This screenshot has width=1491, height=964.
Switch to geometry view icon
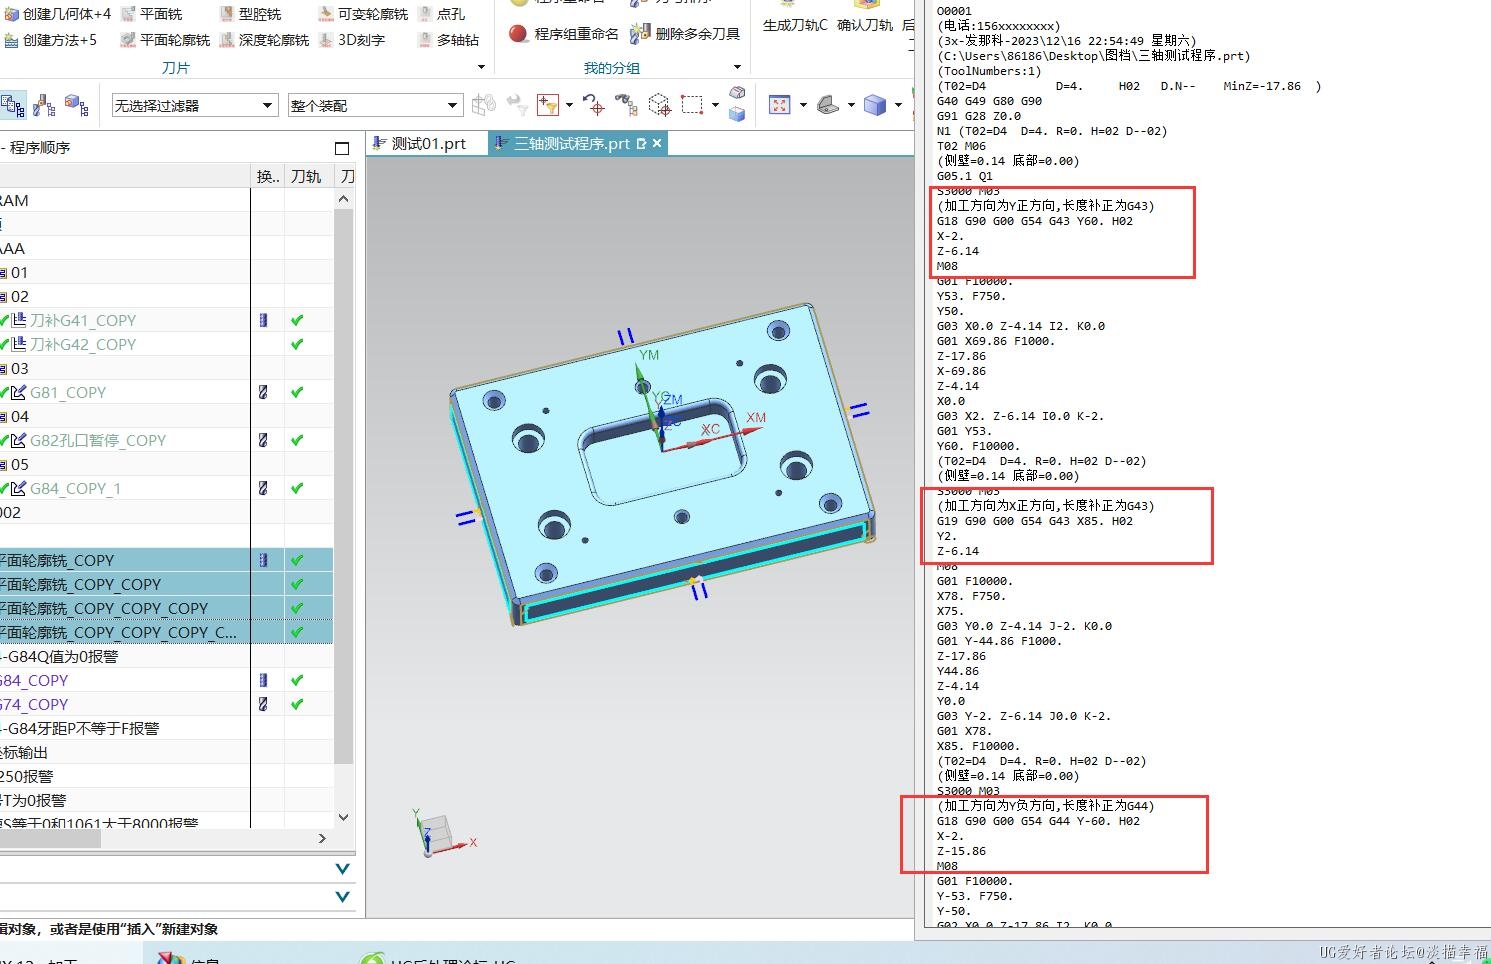[76, 105]
